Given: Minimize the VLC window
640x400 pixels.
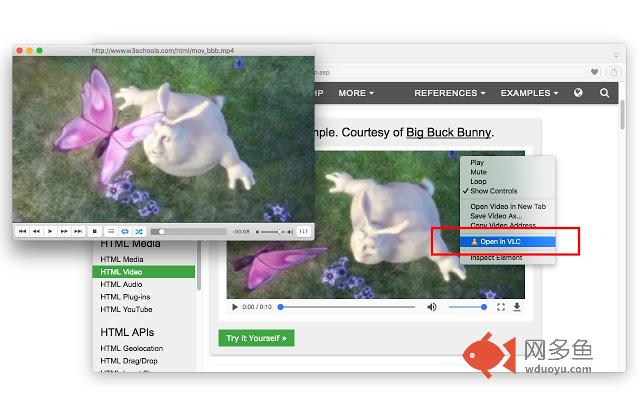Looking at the screenshot, I should coord(29,51).
